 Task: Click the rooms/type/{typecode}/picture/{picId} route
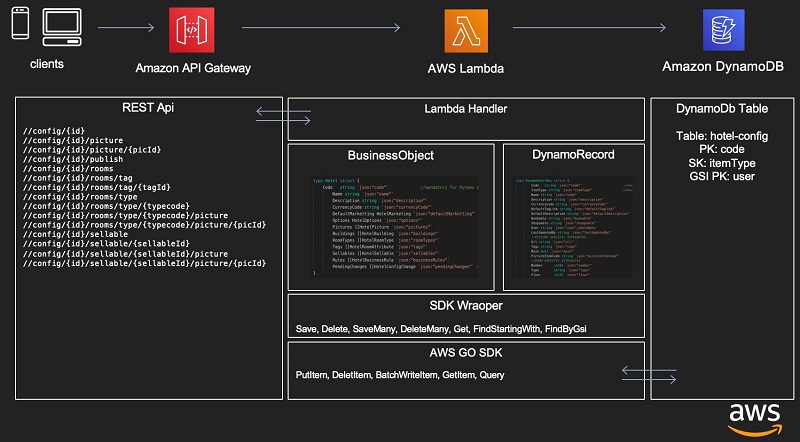[x=144, y=225]
